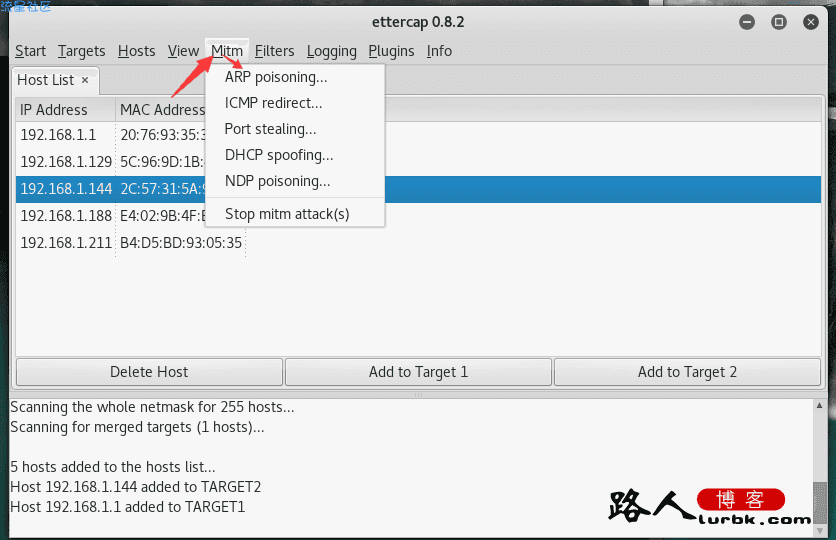Sort by IP Address column header
Image resolution: width=836 pixels, height=540 pixels.
click(66, 110)
